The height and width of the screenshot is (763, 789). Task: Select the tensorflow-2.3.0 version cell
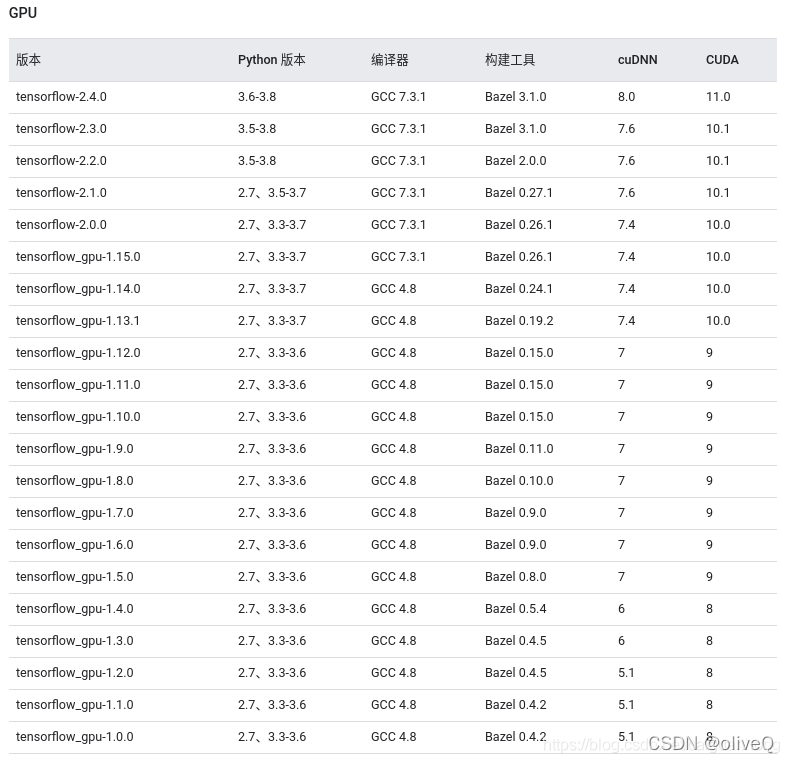pyautogui.click(x=61, y=129)
